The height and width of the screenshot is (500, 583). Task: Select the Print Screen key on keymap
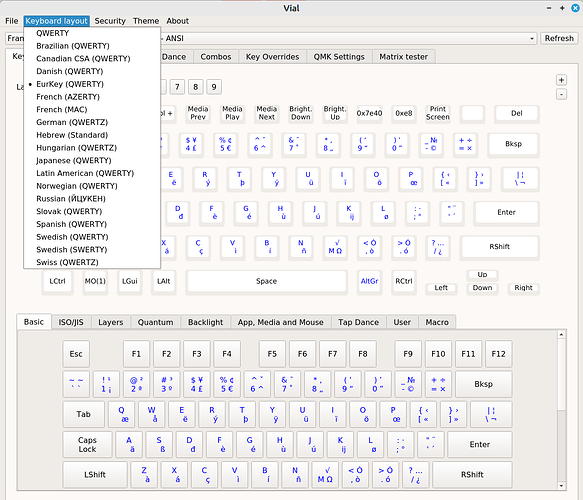(438, 113)
